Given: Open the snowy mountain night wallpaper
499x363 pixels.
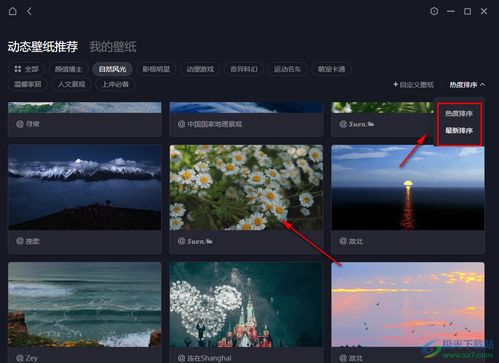Looking at the screenshot, I should (85, 187).
